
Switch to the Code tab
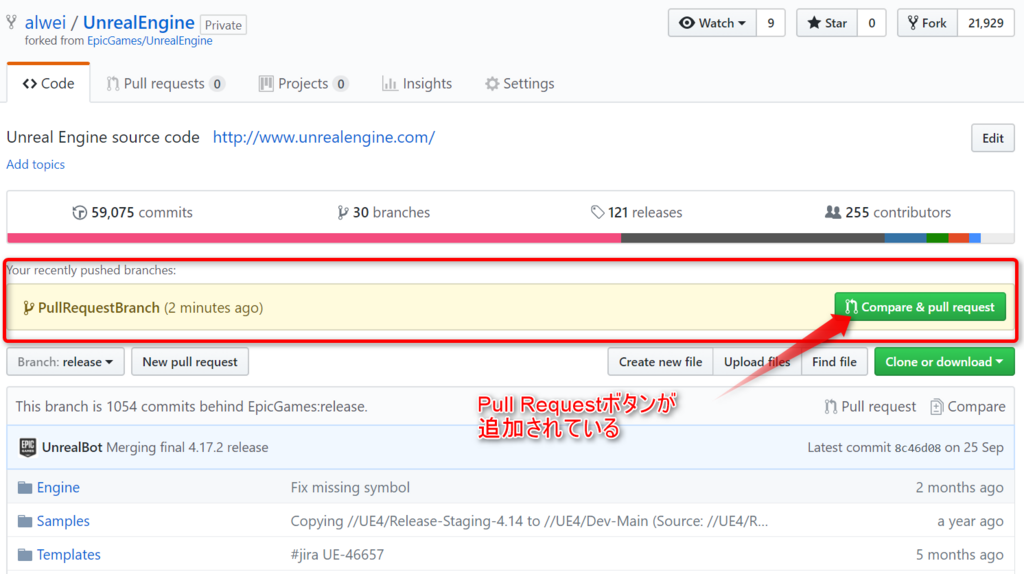click(48, 84)
